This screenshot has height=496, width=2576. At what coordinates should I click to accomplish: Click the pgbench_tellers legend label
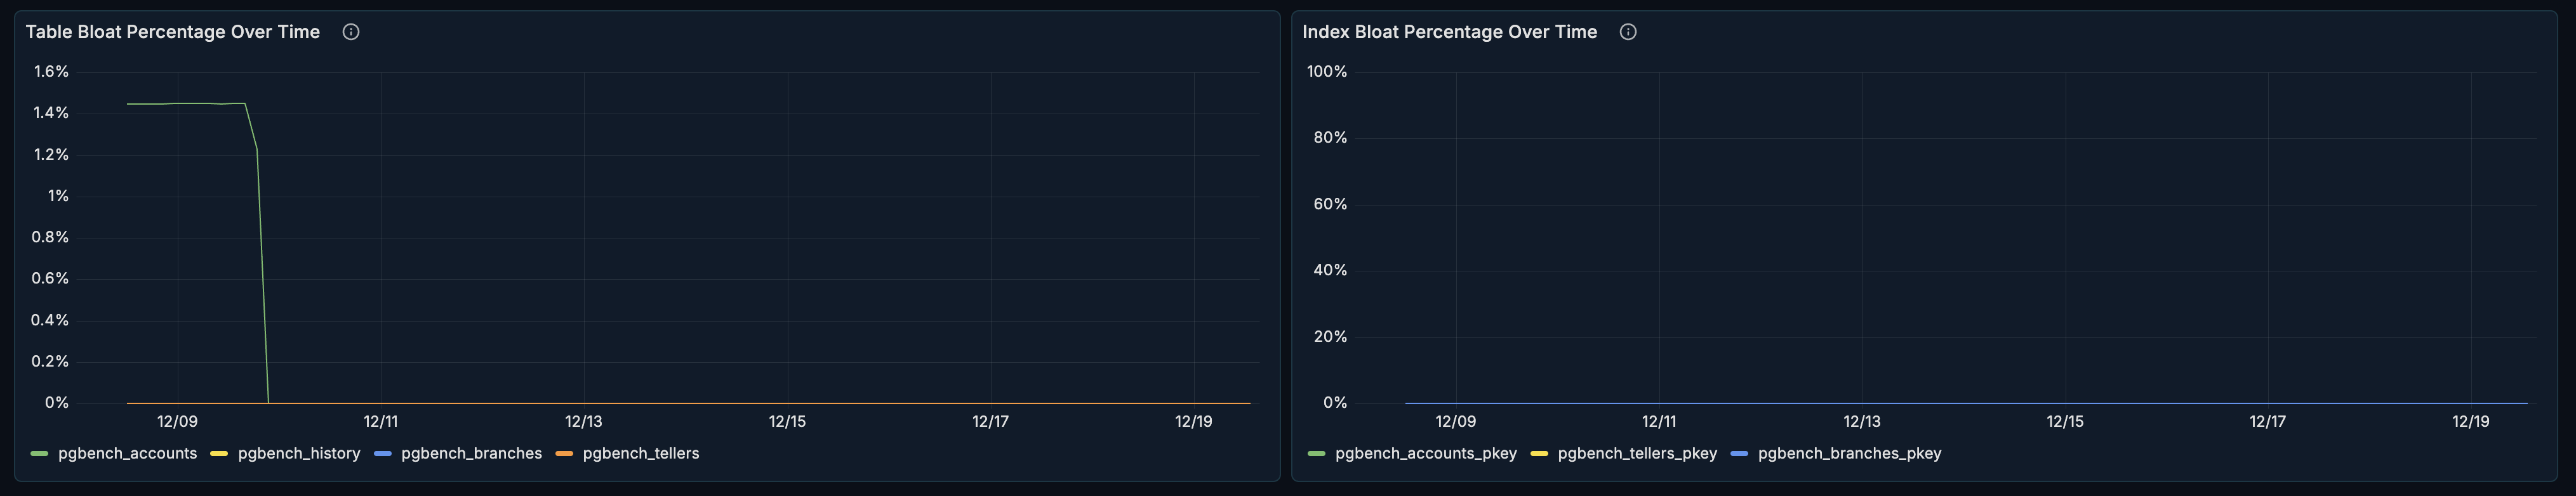tap(650, 453)
